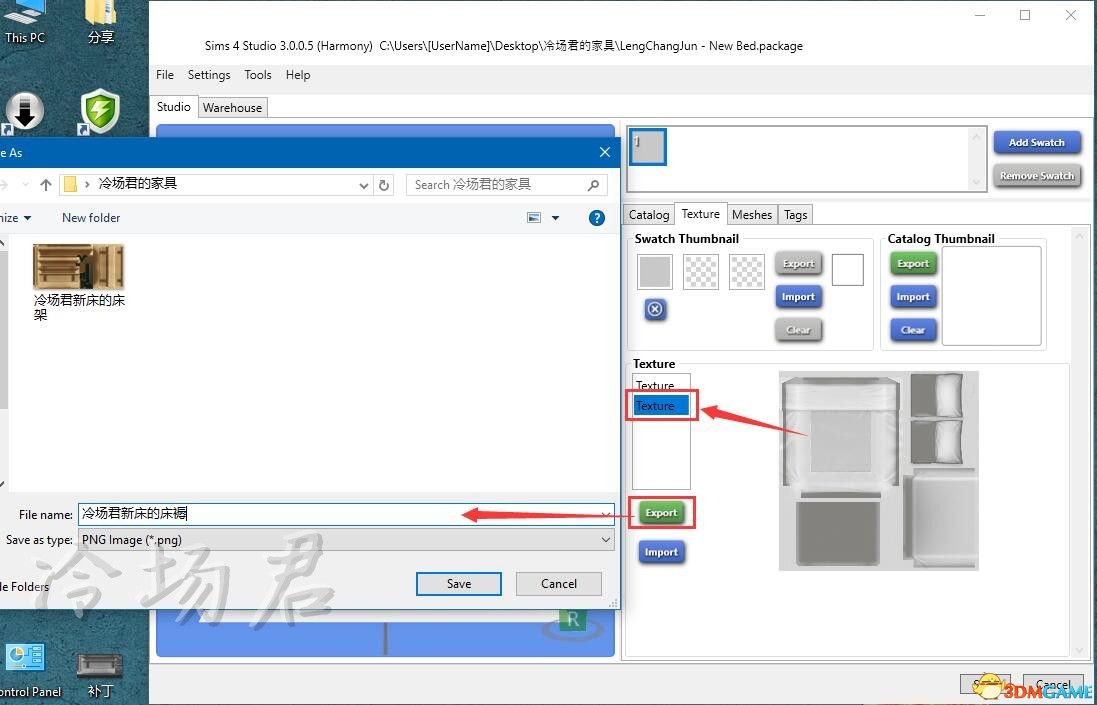The image size is (1097, 705).
Task: Open This PC desktop icon
Action: pos(24,22)
